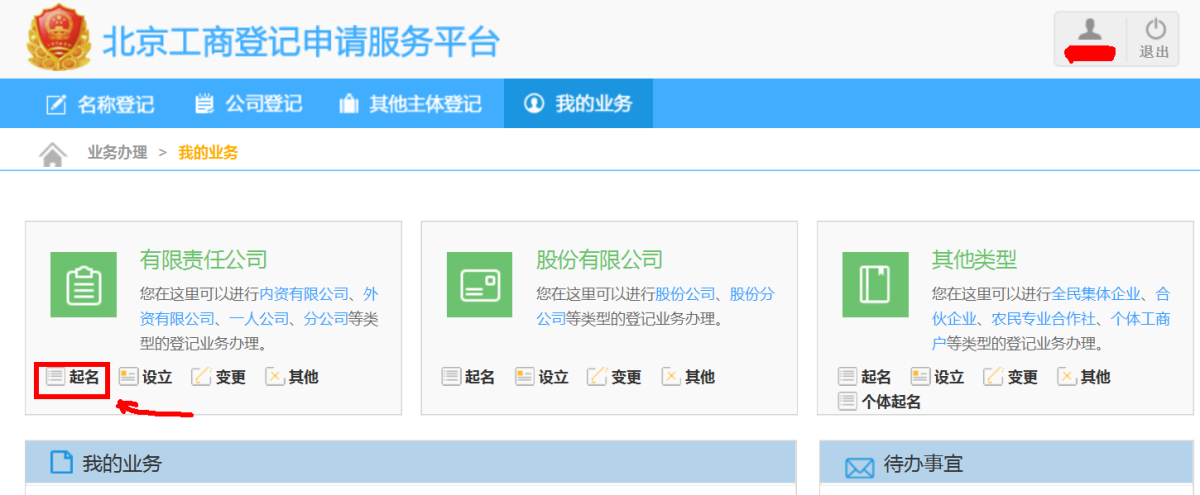Click 个体起名 under 其他类型
This screenshot has height=495, width=1200.
pyautogui.click(x=880, y=402)
